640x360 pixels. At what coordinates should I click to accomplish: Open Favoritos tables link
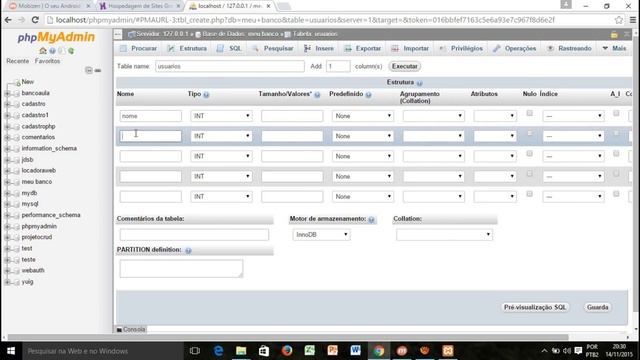(47, 61)
